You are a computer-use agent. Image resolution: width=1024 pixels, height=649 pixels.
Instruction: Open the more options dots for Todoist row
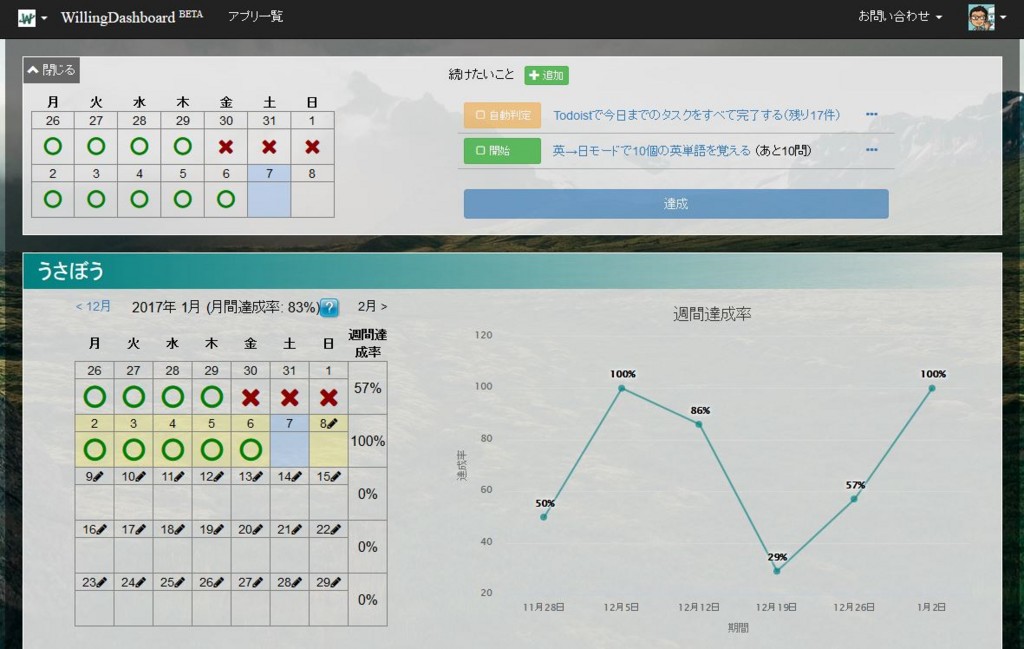(x=871, y=114)
